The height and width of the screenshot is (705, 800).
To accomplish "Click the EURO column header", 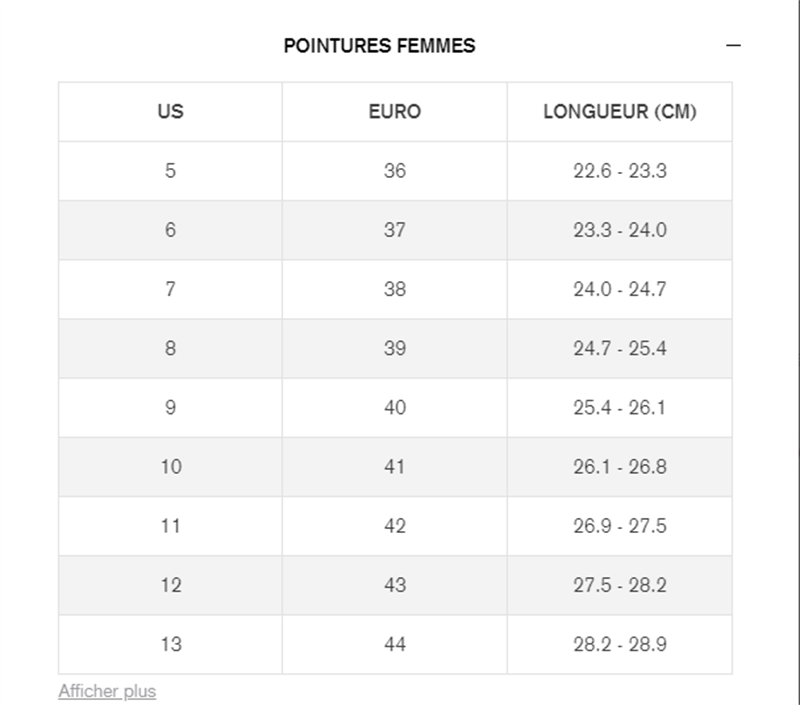I will (x=395, y=111).
